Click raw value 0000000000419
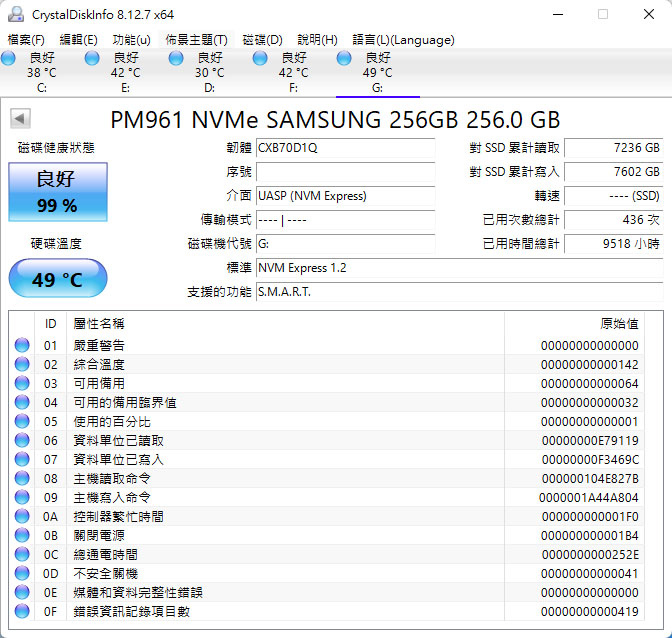 [x=590, y=612]
